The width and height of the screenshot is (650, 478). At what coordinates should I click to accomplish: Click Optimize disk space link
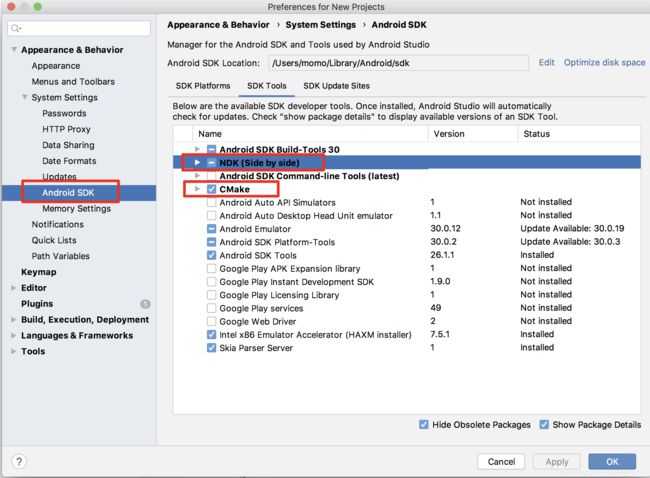[x=604, y=63]
